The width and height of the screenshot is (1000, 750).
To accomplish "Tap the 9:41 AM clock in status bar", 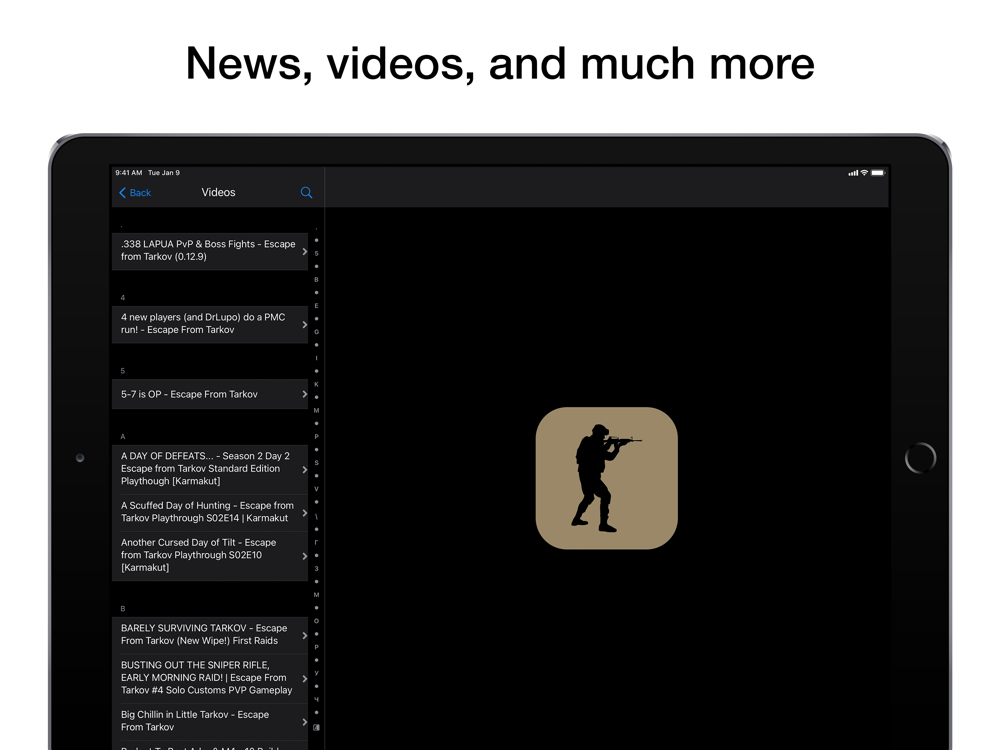I will coord(129,173).
